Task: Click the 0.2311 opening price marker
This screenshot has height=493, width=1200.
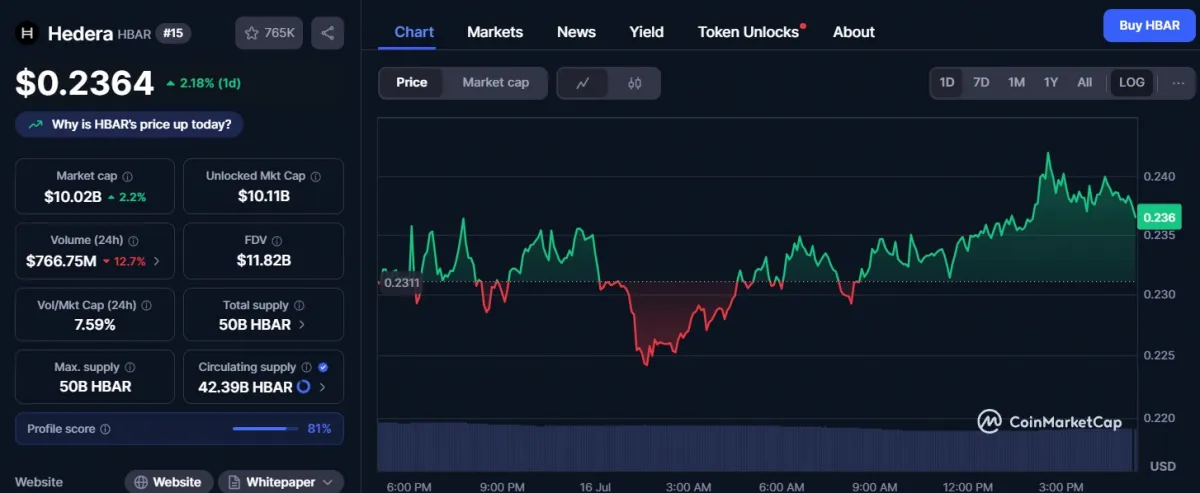Action: [401, 283]
